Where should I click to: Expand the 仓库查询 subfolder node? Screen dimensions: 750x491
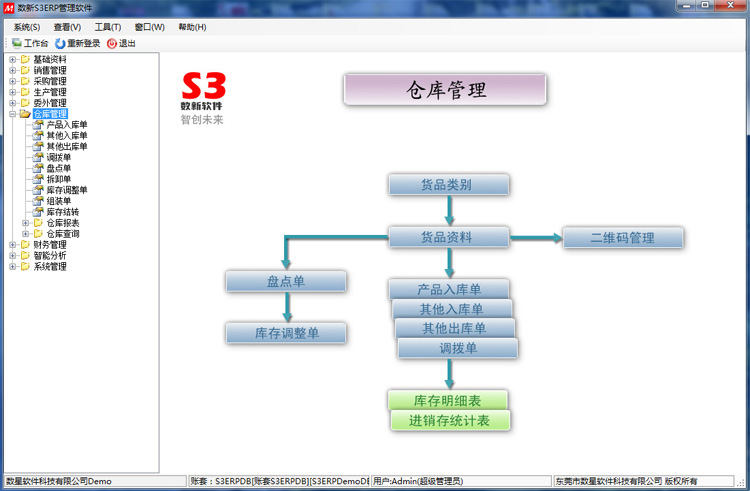(x=26, y=234)
